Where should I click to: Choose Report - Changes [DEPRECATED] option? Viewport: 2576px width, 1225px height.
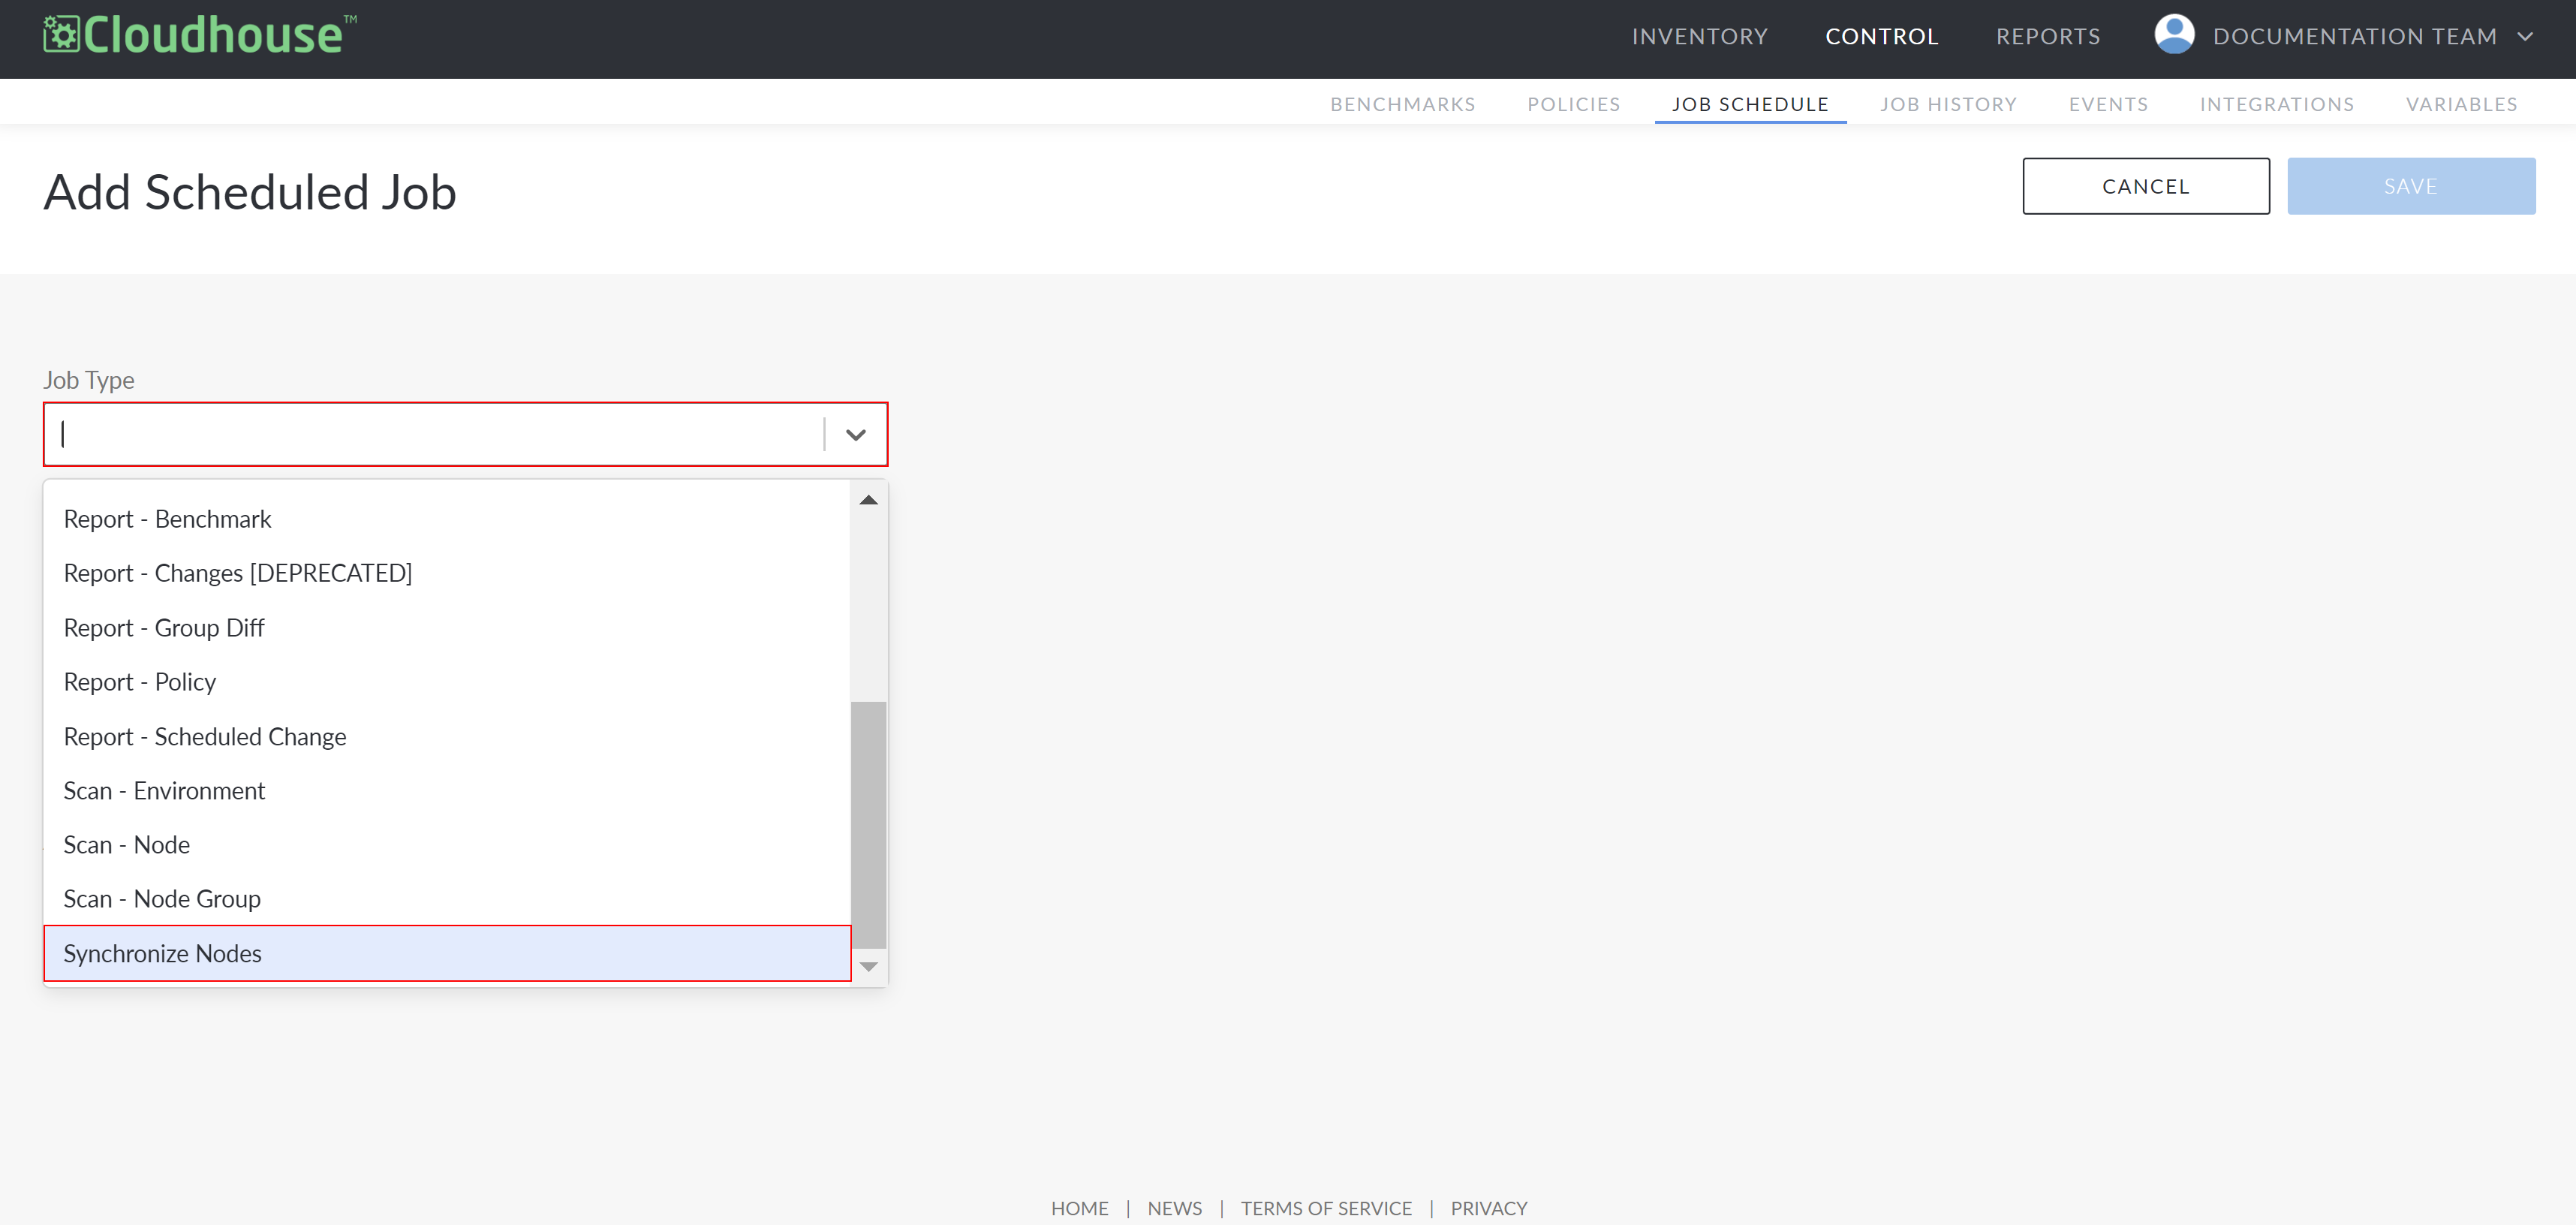pyautogui.click(x=447, y=573)
